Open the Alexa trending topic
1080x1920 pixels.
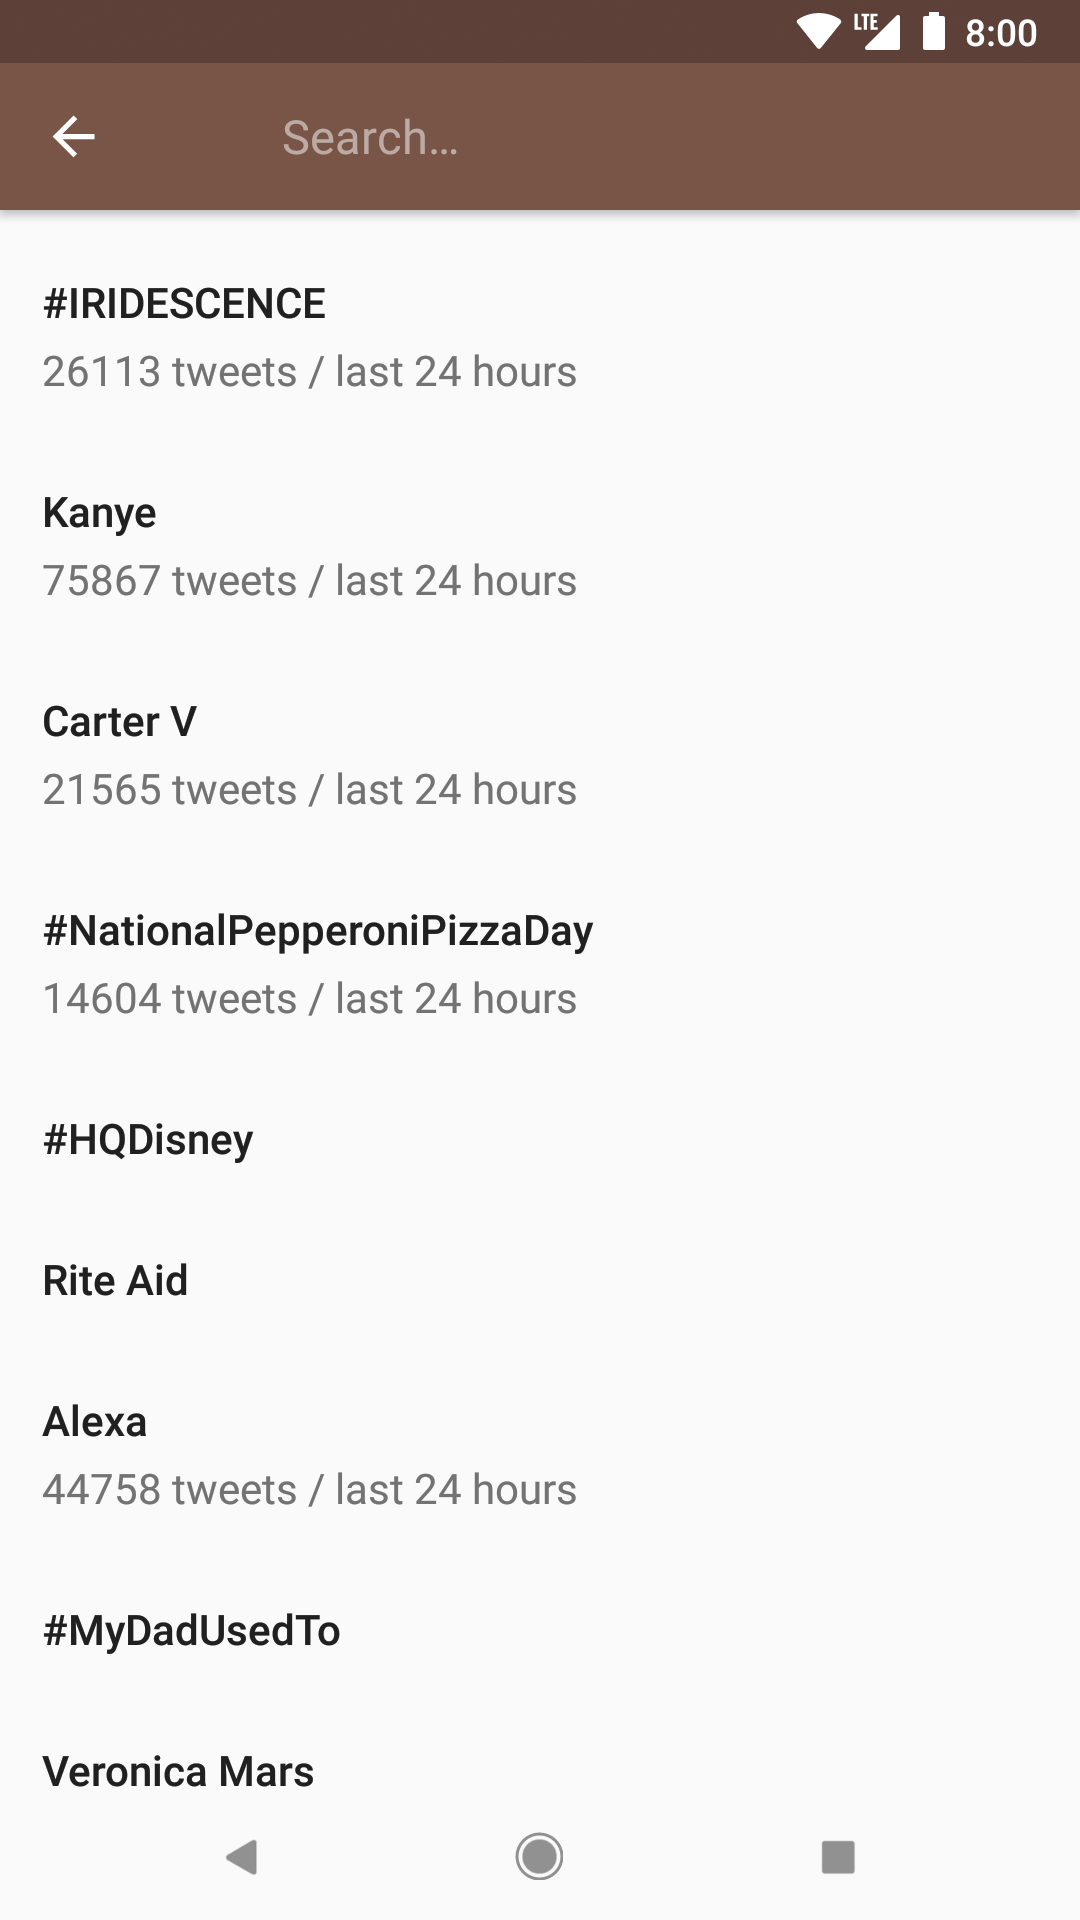[x=95, y=1422]
